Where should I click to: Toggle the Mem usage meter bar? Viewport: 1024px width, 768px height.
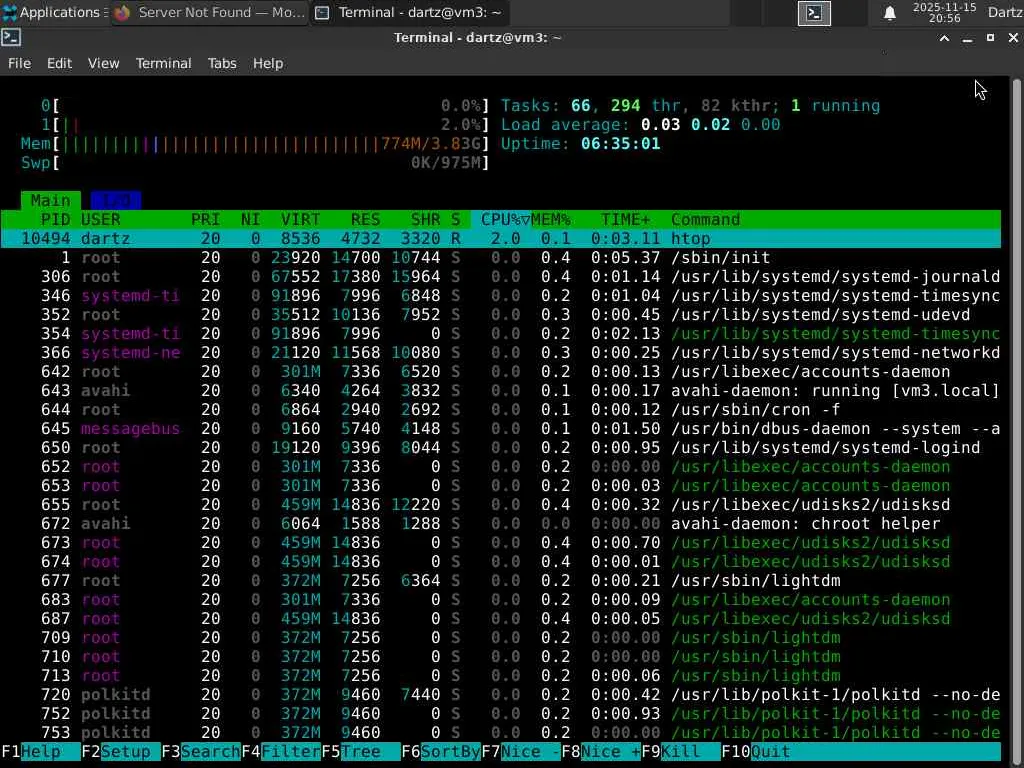[255, 144]
